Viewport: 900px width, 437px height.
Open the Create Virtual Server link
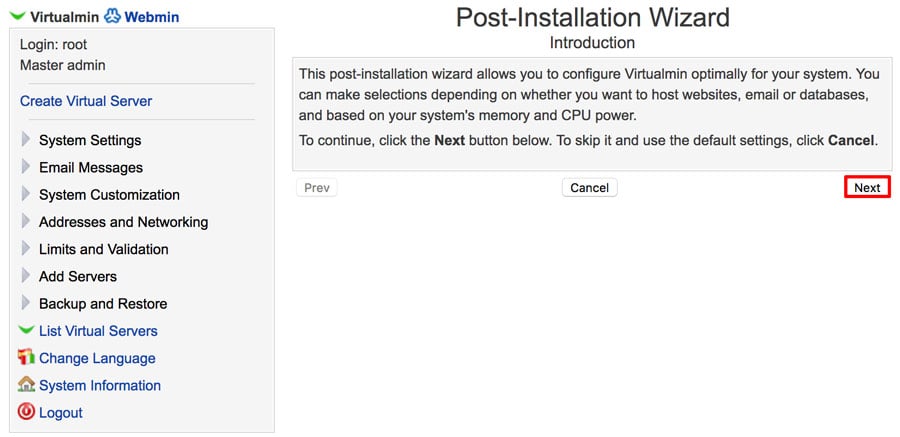tap(86, 101)
